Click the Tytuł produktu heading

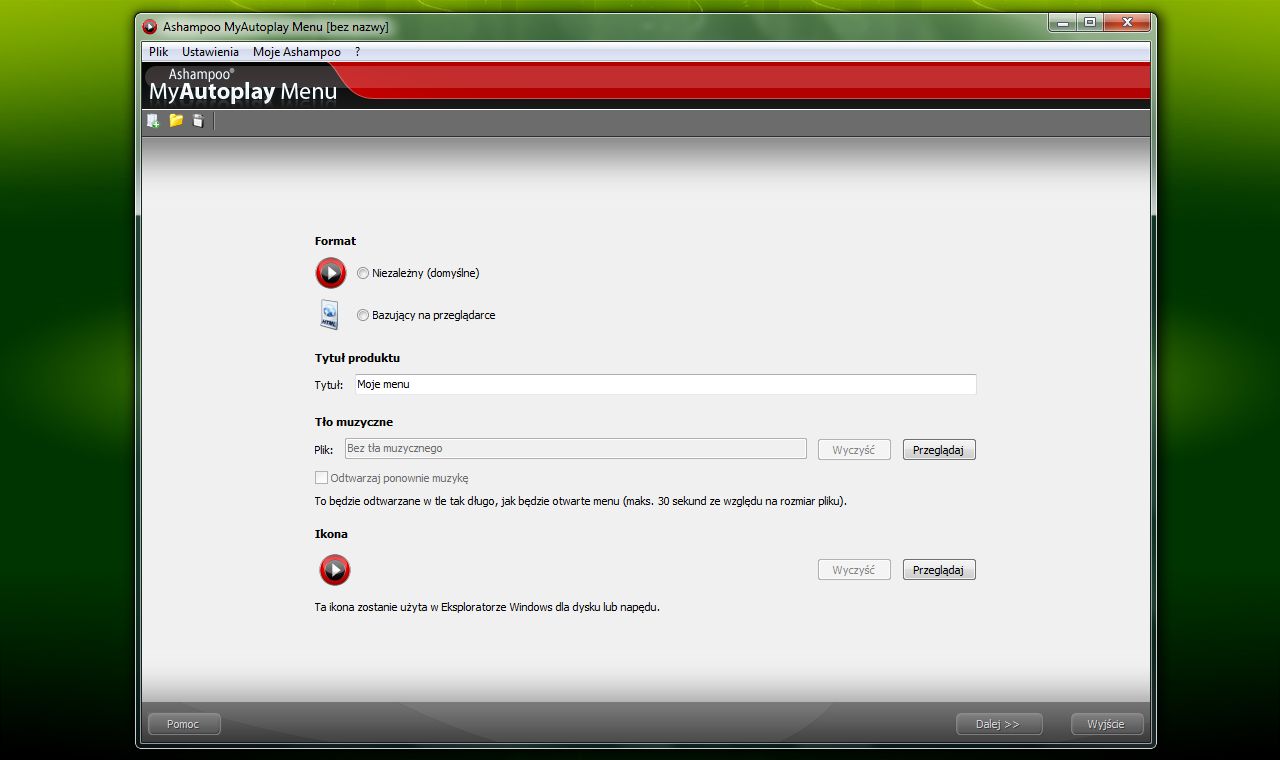[x=357, y=358]
